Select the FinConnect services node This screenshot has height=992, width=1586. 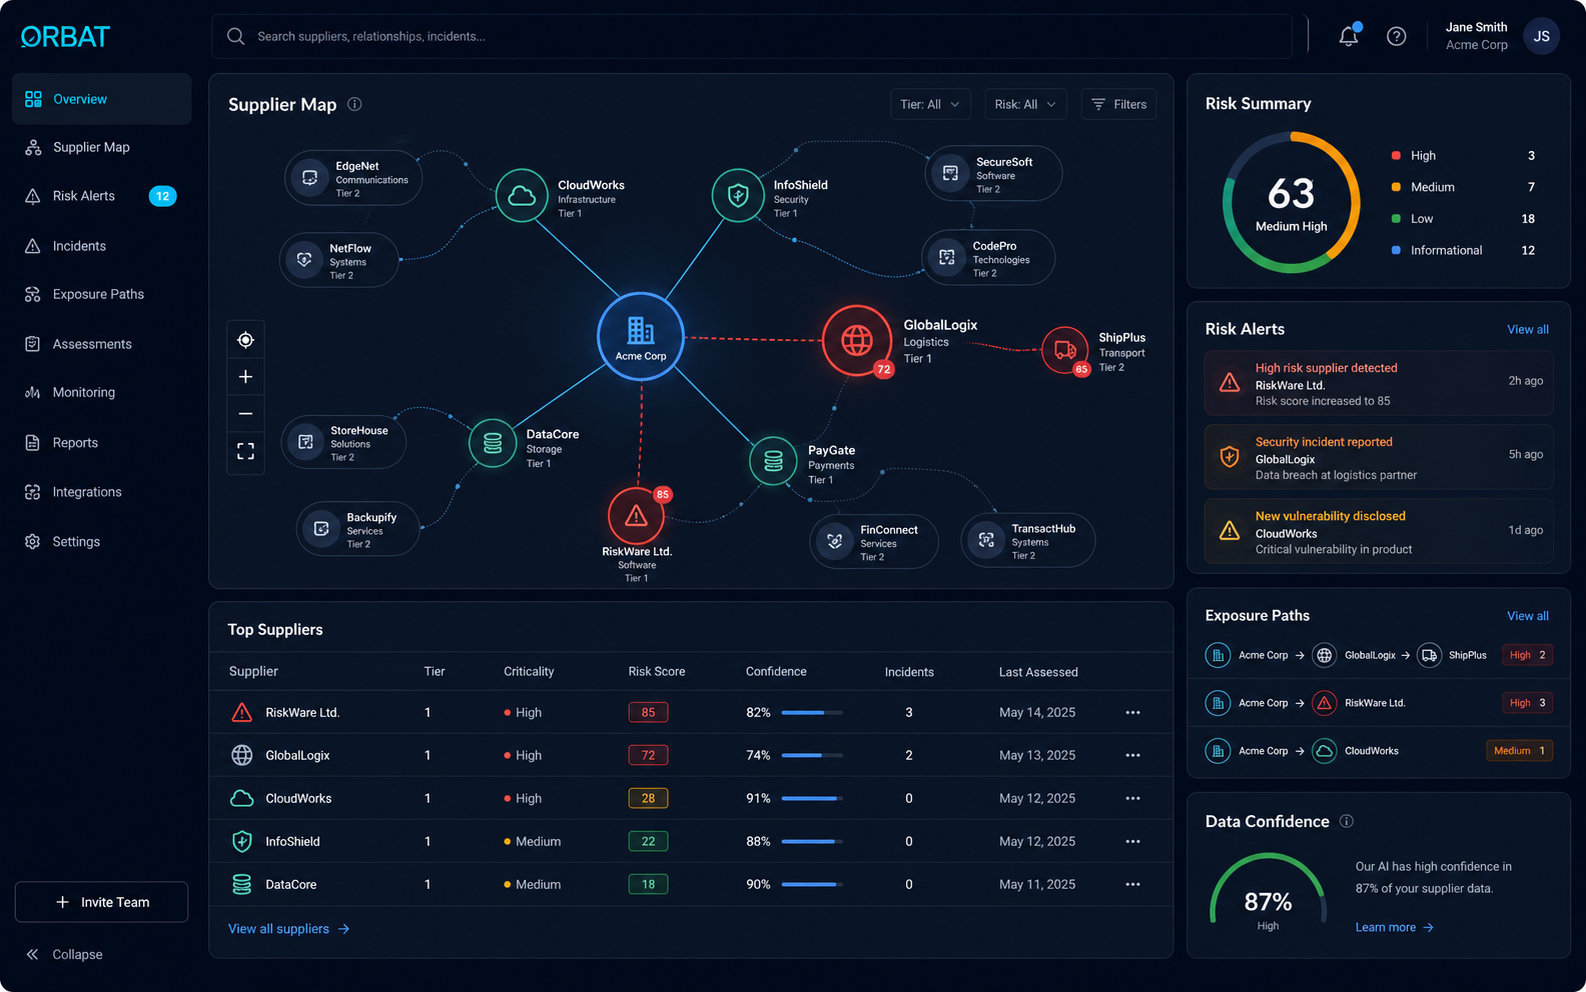874,542
